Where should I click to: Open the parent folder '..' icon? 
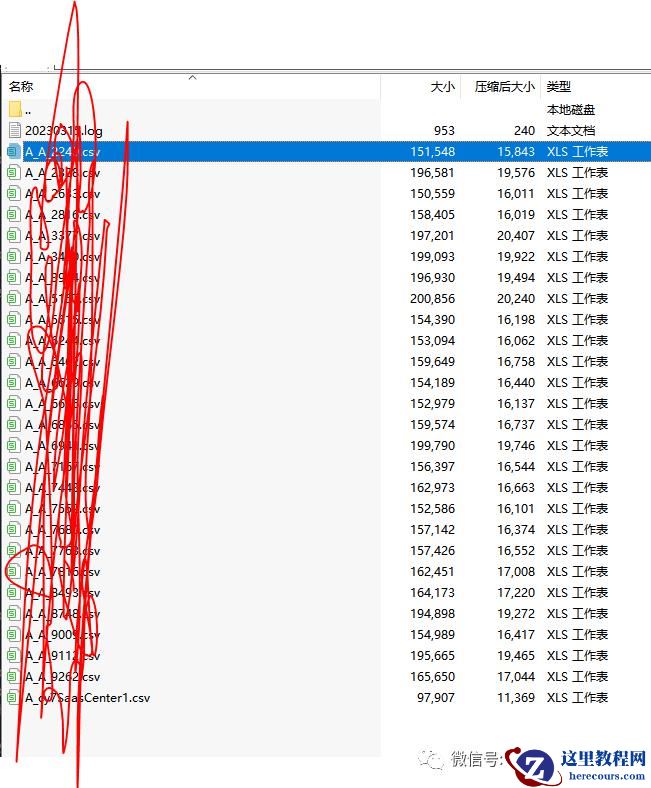click(x=15, y=109)
